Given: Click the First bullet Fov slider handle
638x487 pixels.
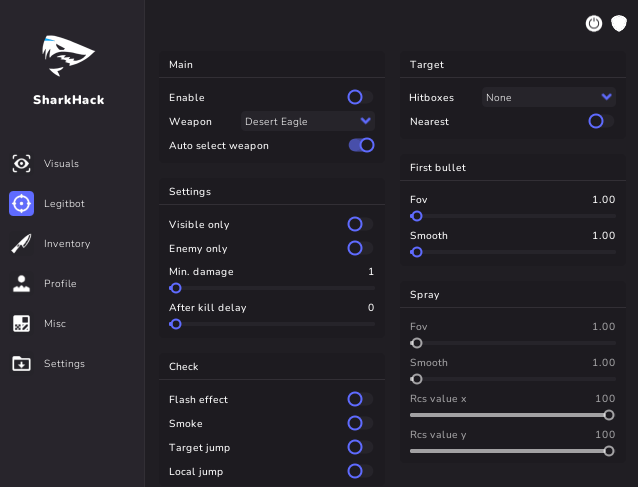Looking at the screenshot, I should click(x=417, y=216).
